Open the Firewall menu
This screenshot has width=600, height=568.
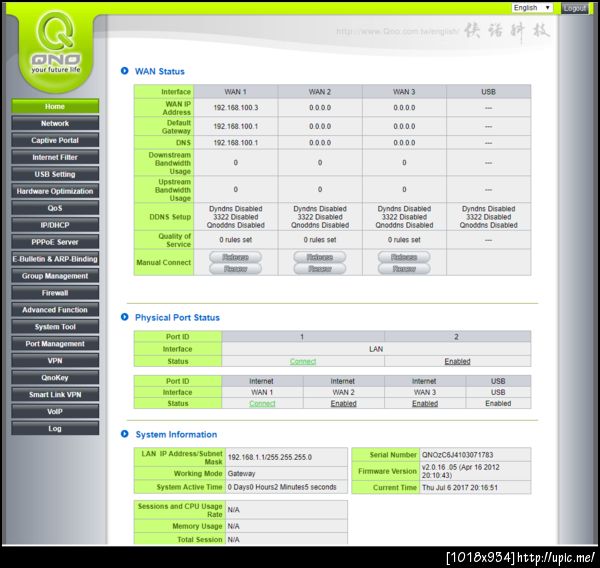click(x=55, y=293)
